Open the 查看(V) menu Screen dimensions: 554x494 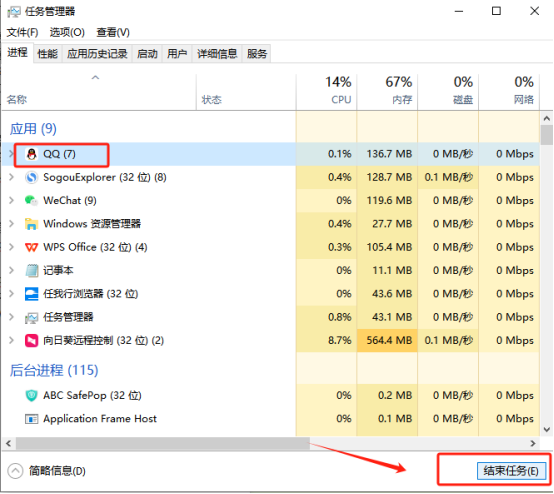tap(113, 33)
